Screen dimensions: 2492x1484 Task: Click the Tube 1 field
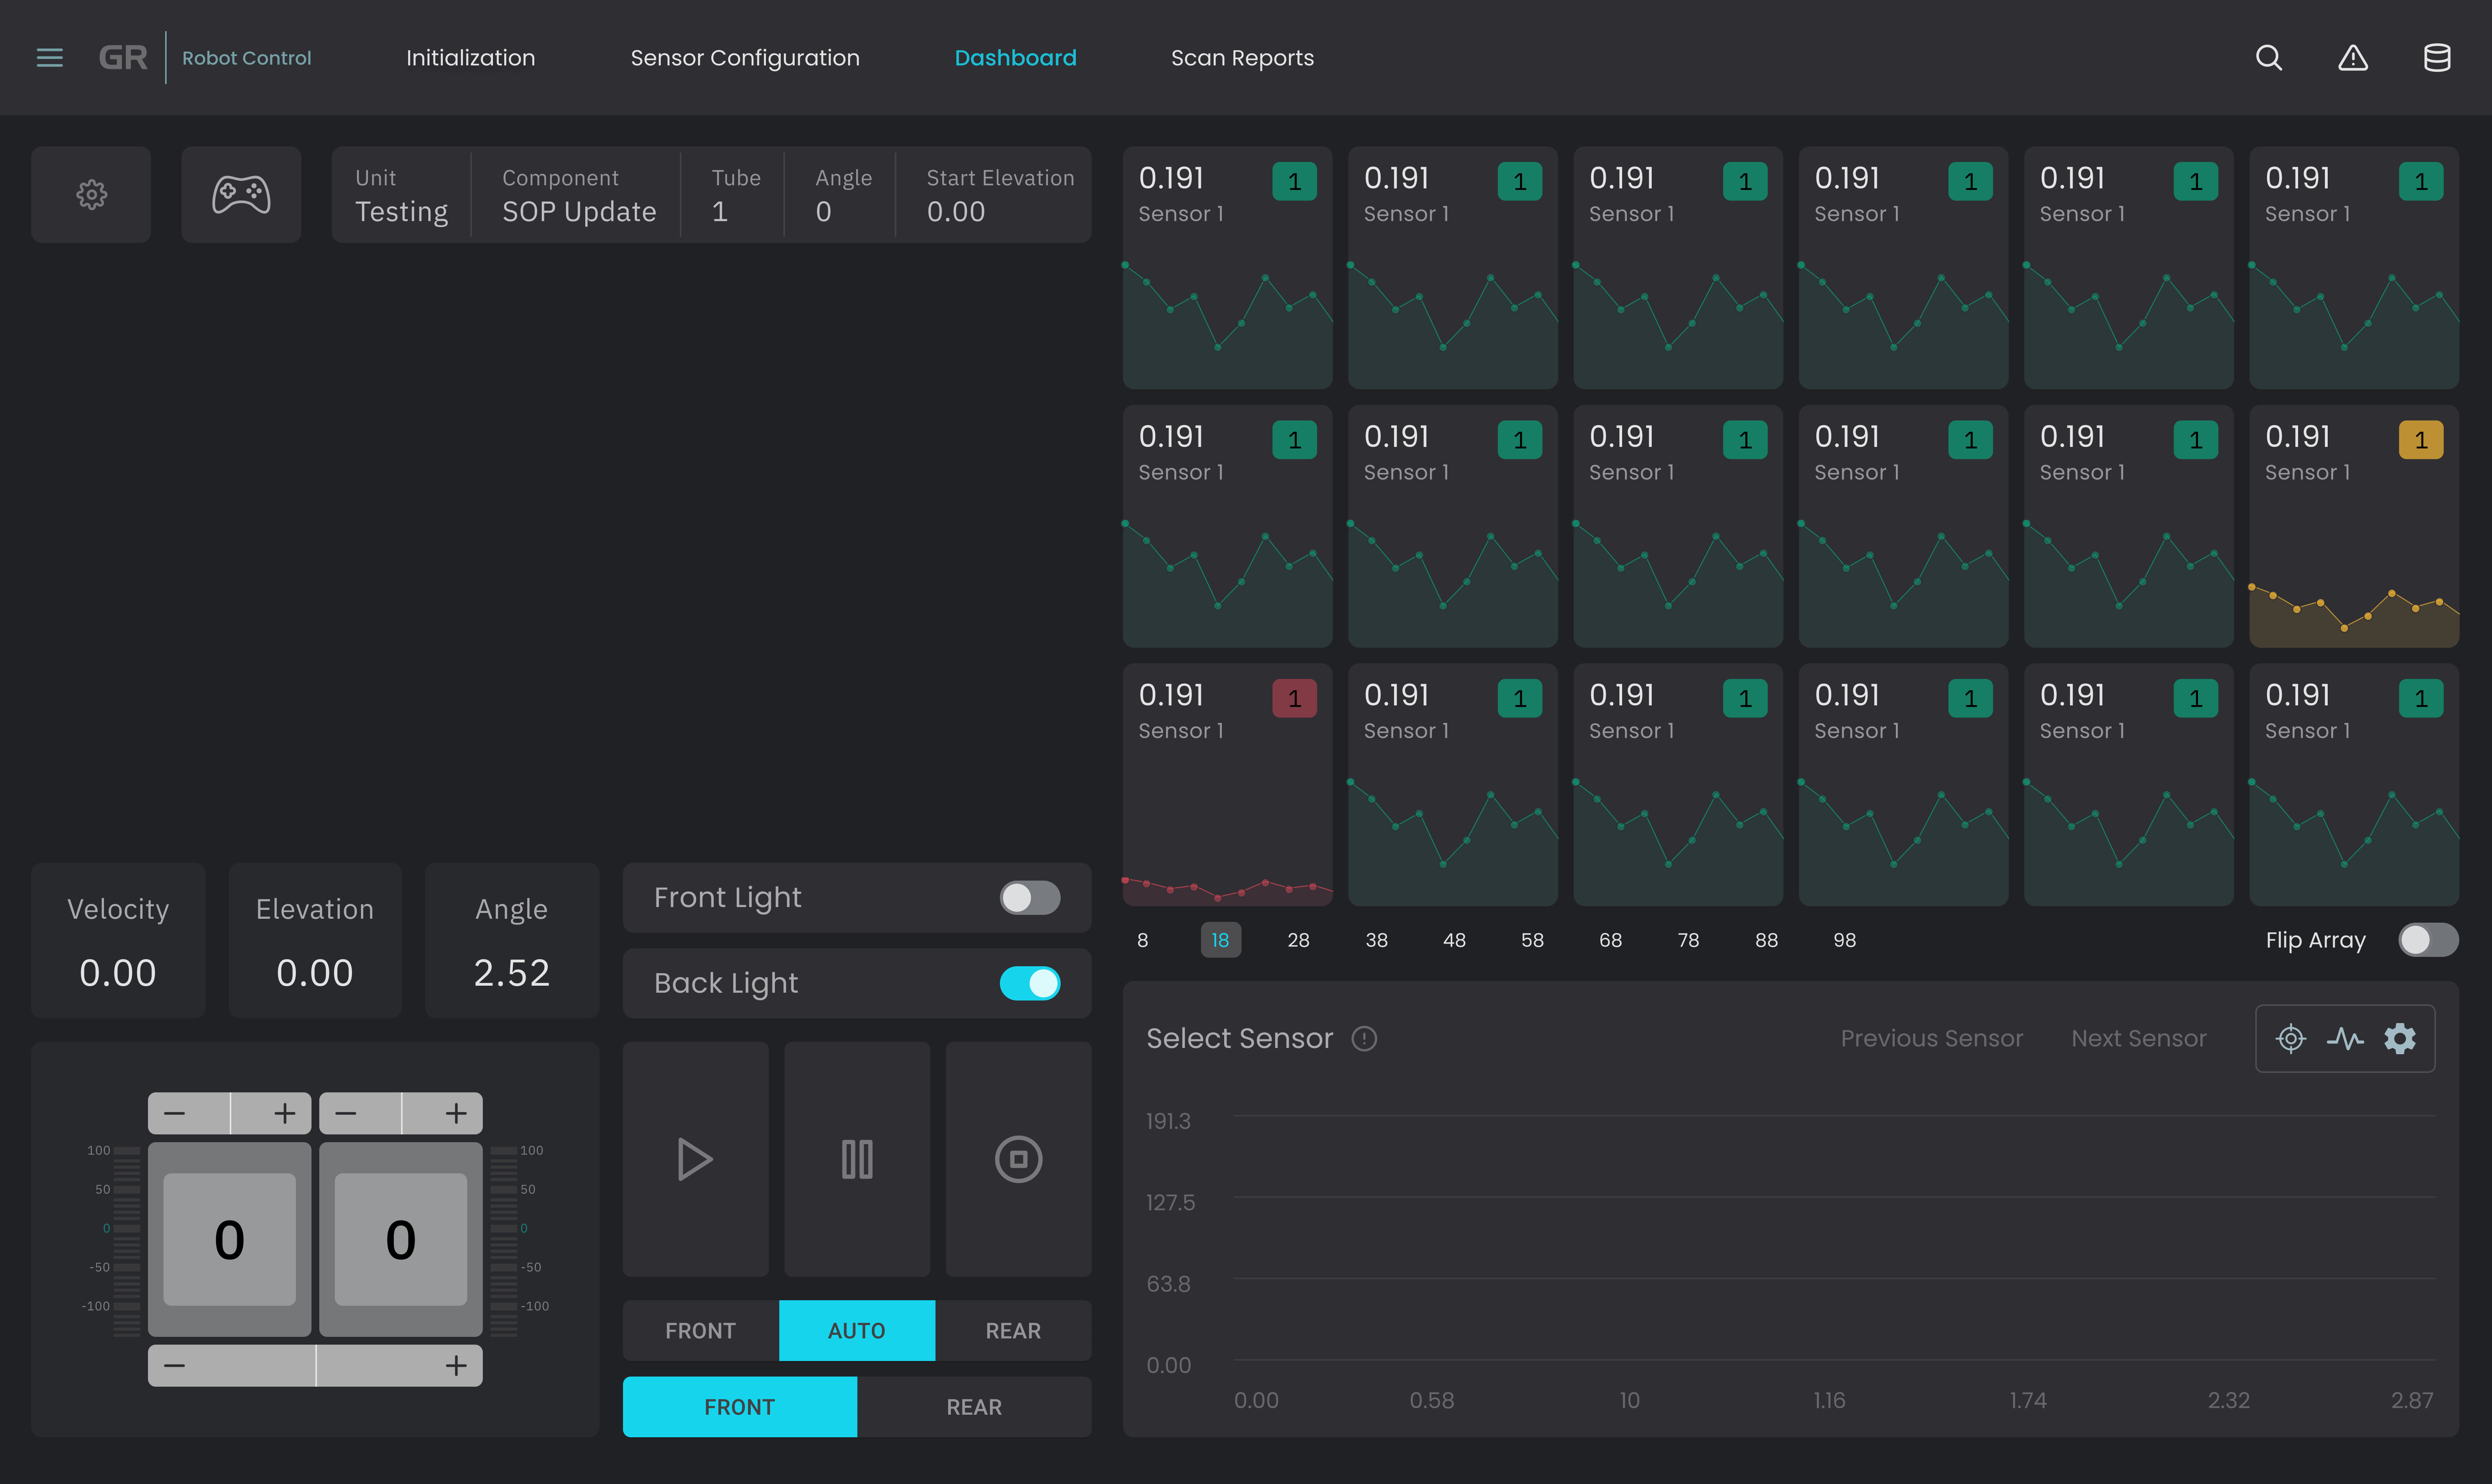pos(735,195)
